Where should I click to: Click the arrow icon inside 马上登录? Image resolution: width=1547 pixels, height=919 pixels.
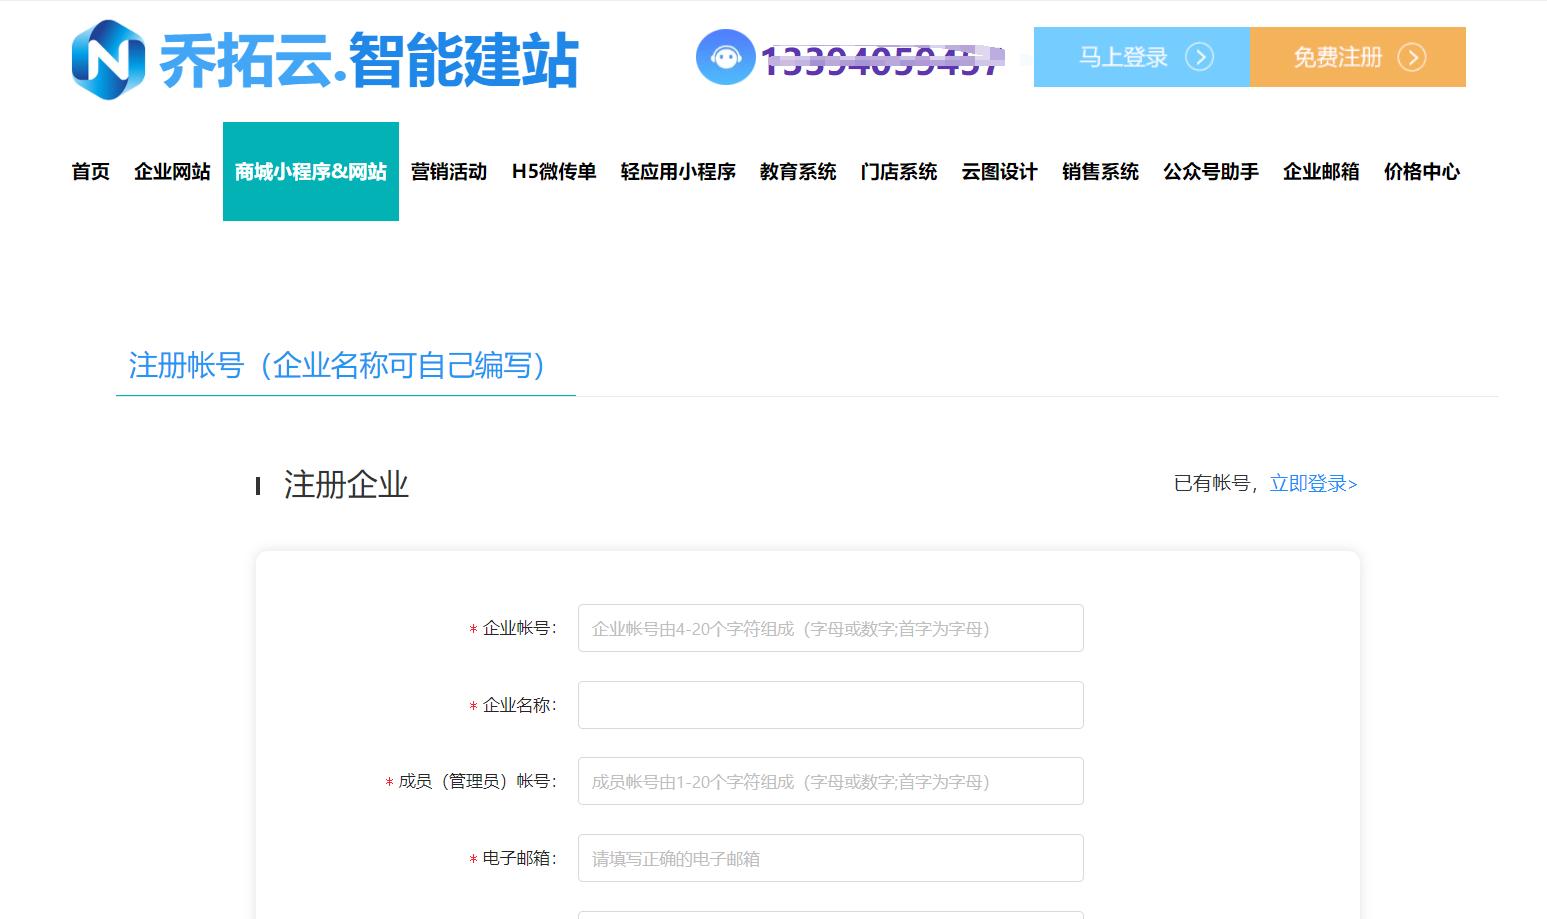click(1200, 58)
